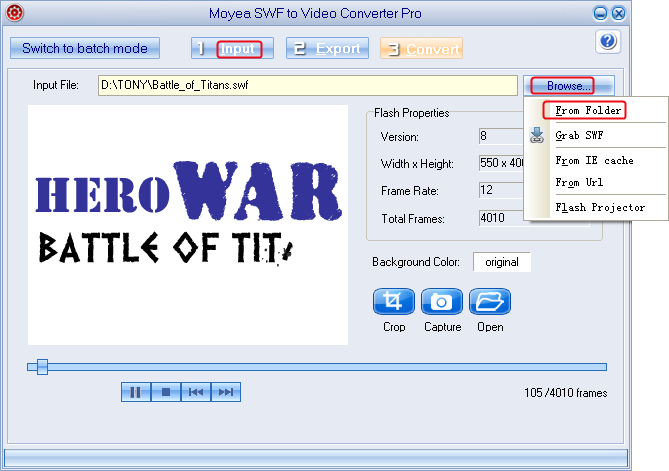669x471 pixels.
Task: Click the 'Capture' label text
Action: (442, 327)
